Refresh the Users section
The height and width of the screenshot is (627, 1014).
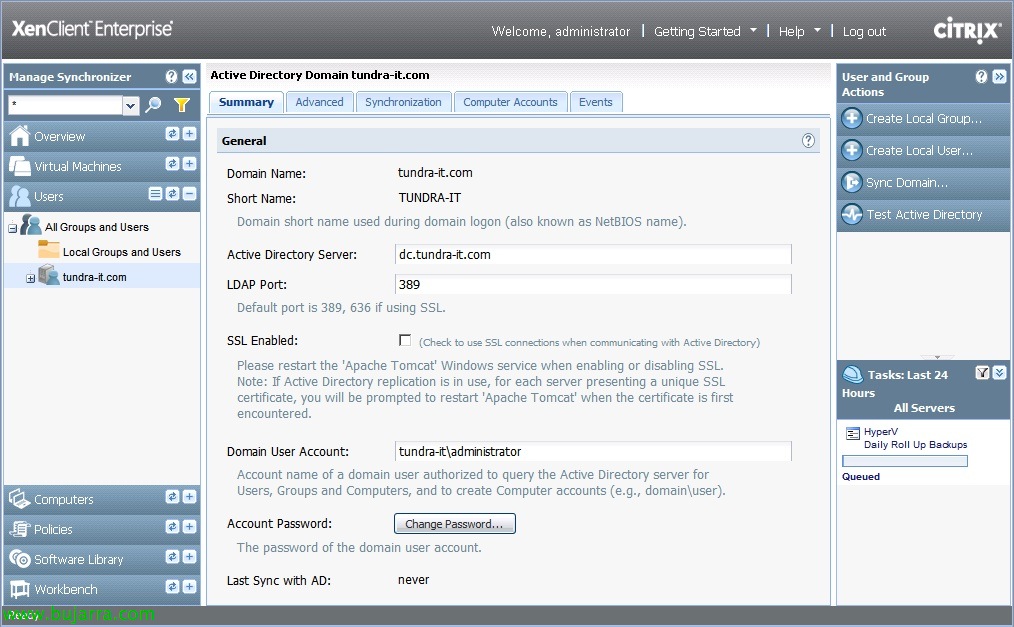(x=172, y=193)
